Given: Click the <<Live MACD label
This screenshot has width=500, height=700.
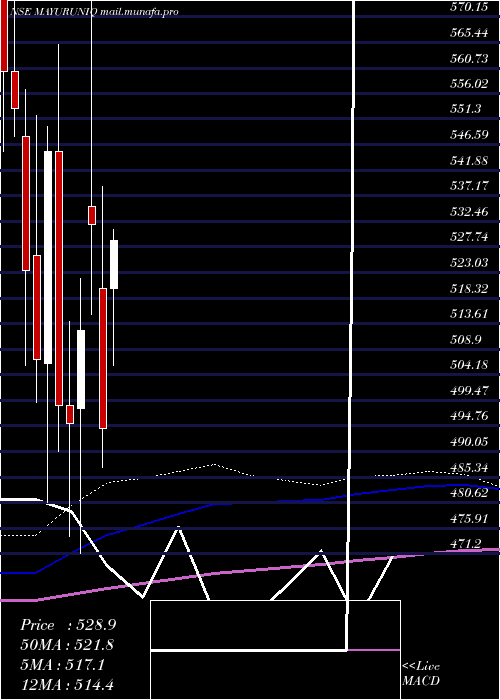Looking at the screenshot, I should pos(421,674).
